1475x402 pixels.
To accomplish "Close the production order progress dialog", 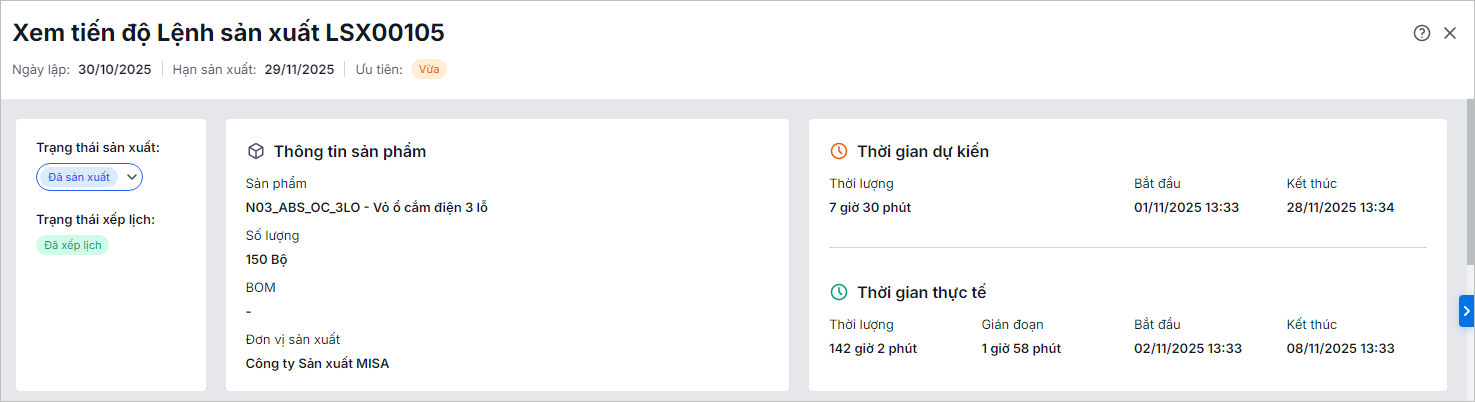I will (1450, 33).
